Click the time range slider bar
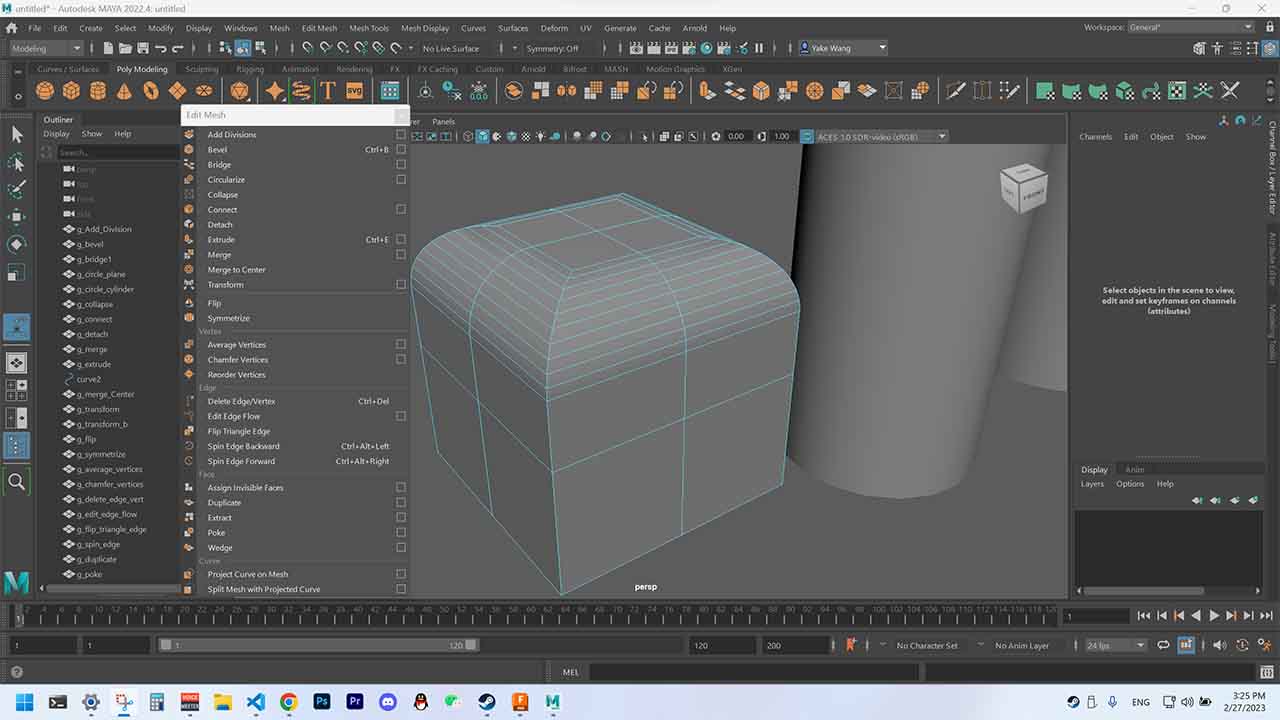Screen dimensions: 1280x720 tap(318, 645)
